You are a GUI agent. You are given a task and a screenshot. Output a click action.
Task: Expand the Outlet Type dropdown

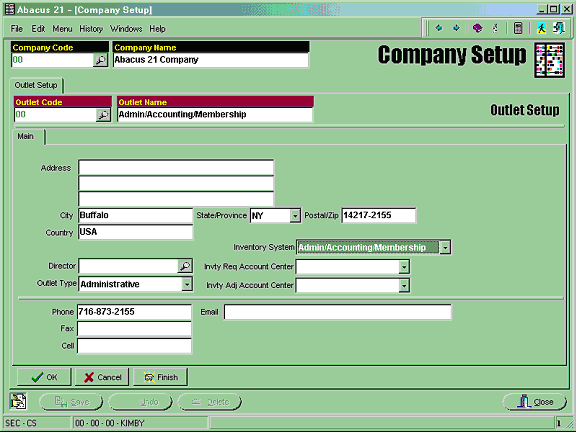[187, 284]
